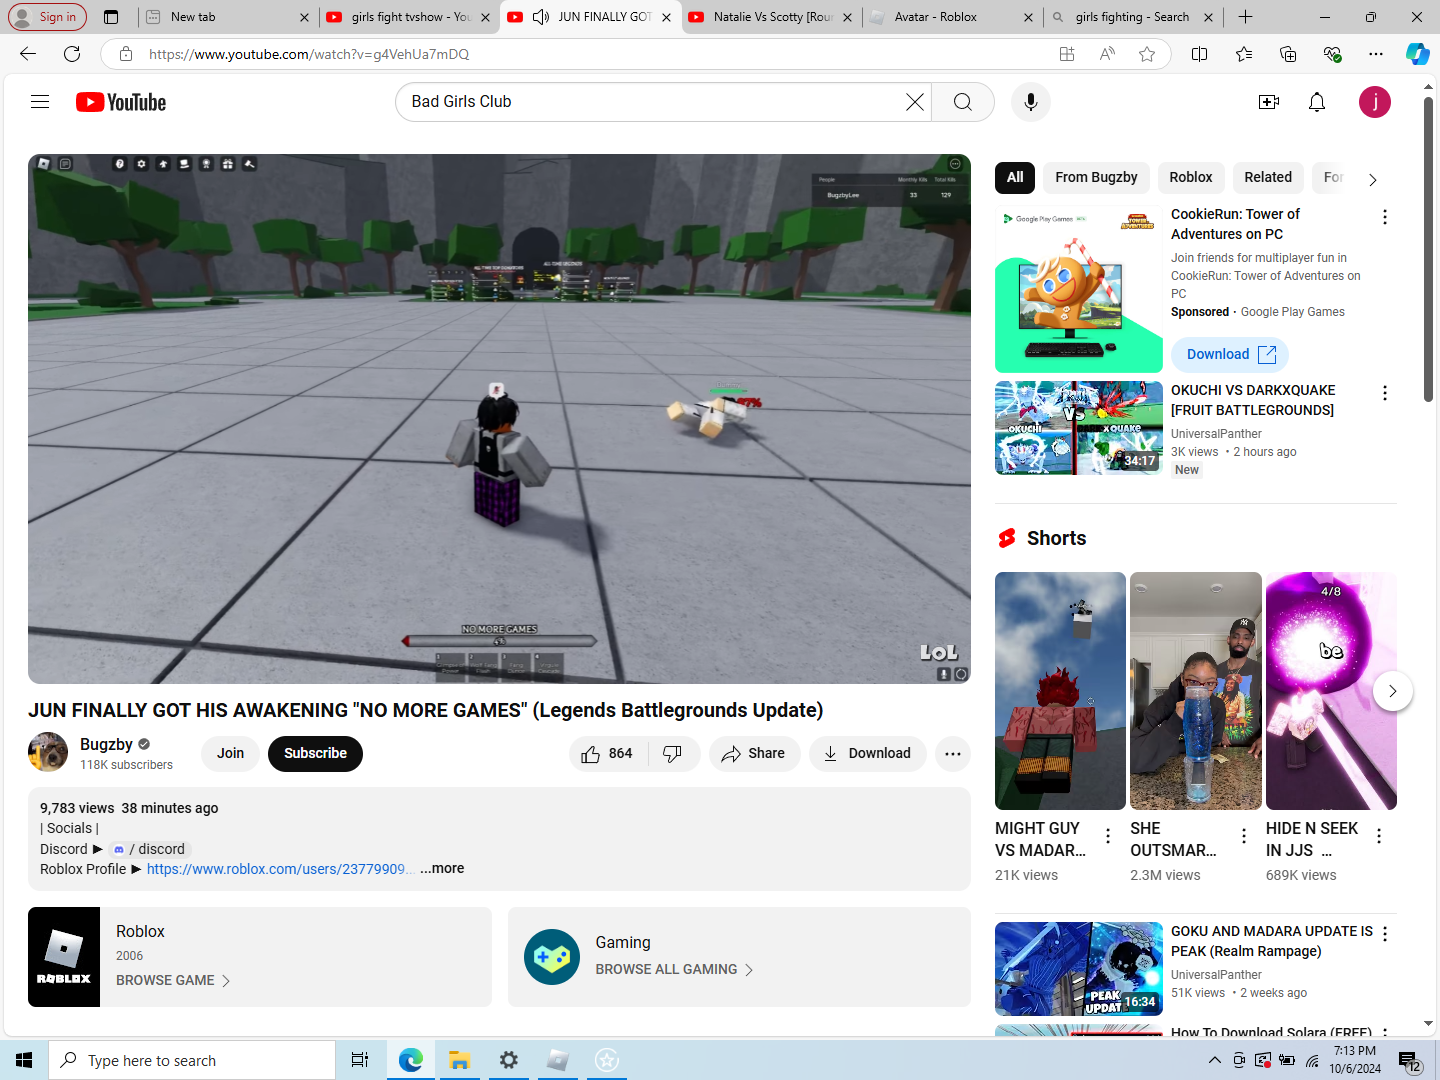The height and width of the screenshot is (1080, 1440).
Task: Show more filter chips with arrow
Action: point(1373,180)
